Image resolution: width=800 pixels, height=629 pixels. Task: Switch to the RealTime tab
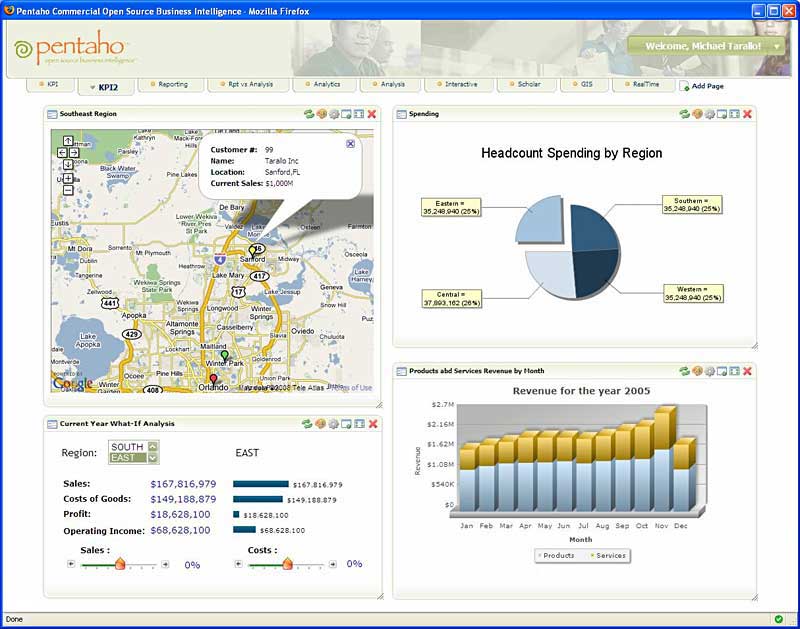tap(643, 85)
